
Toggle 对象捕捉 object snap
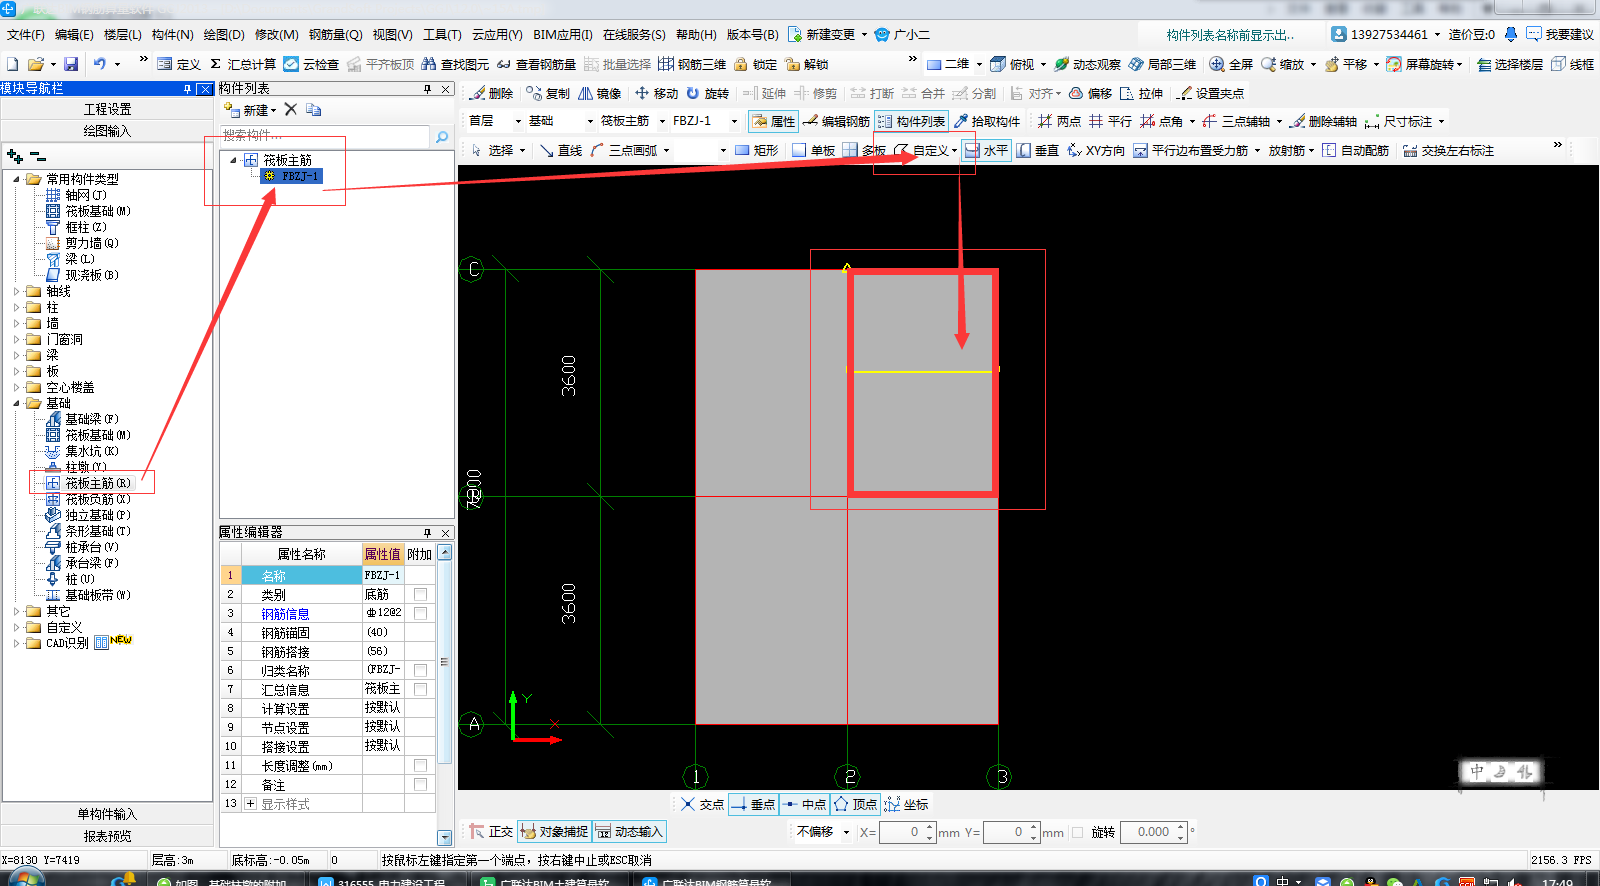tap(554, 831)
